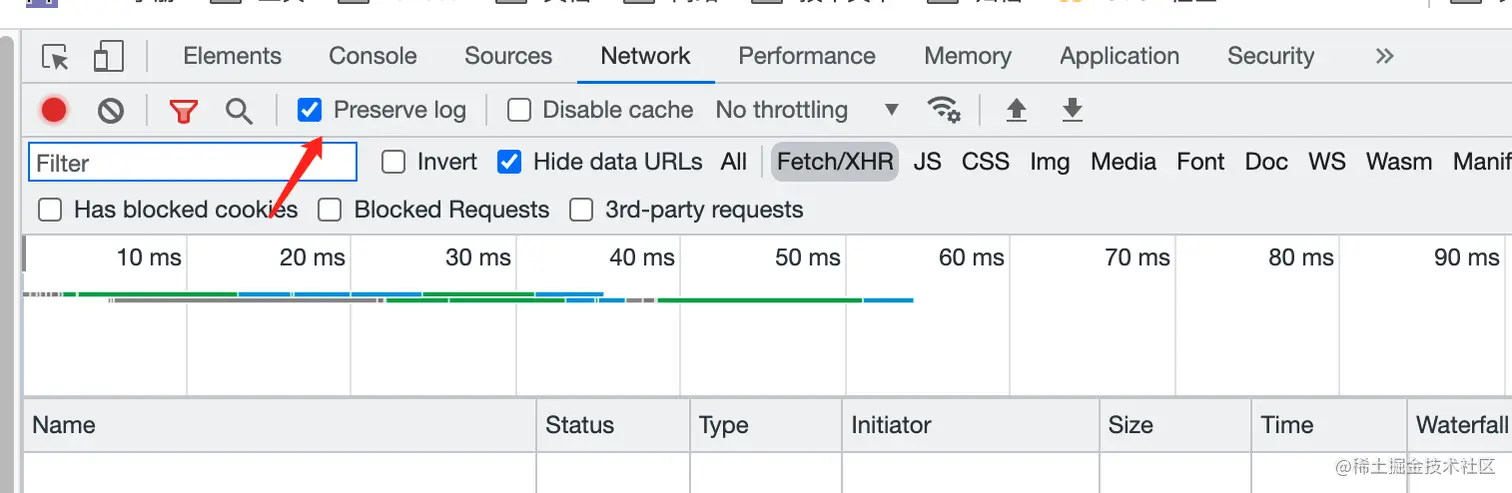Select the JS request type filter
1512x493 pixels.
[x=927, y=162]
